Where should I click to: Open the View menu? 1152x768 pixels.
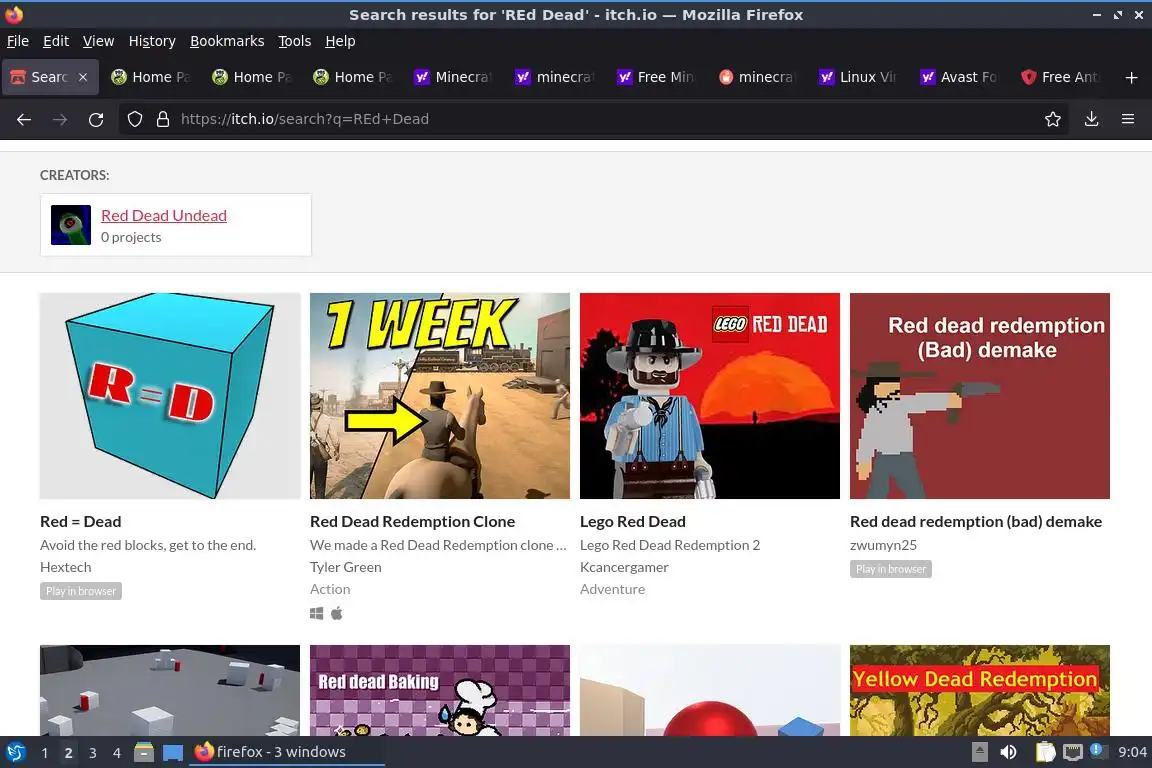tap(98, 41)
